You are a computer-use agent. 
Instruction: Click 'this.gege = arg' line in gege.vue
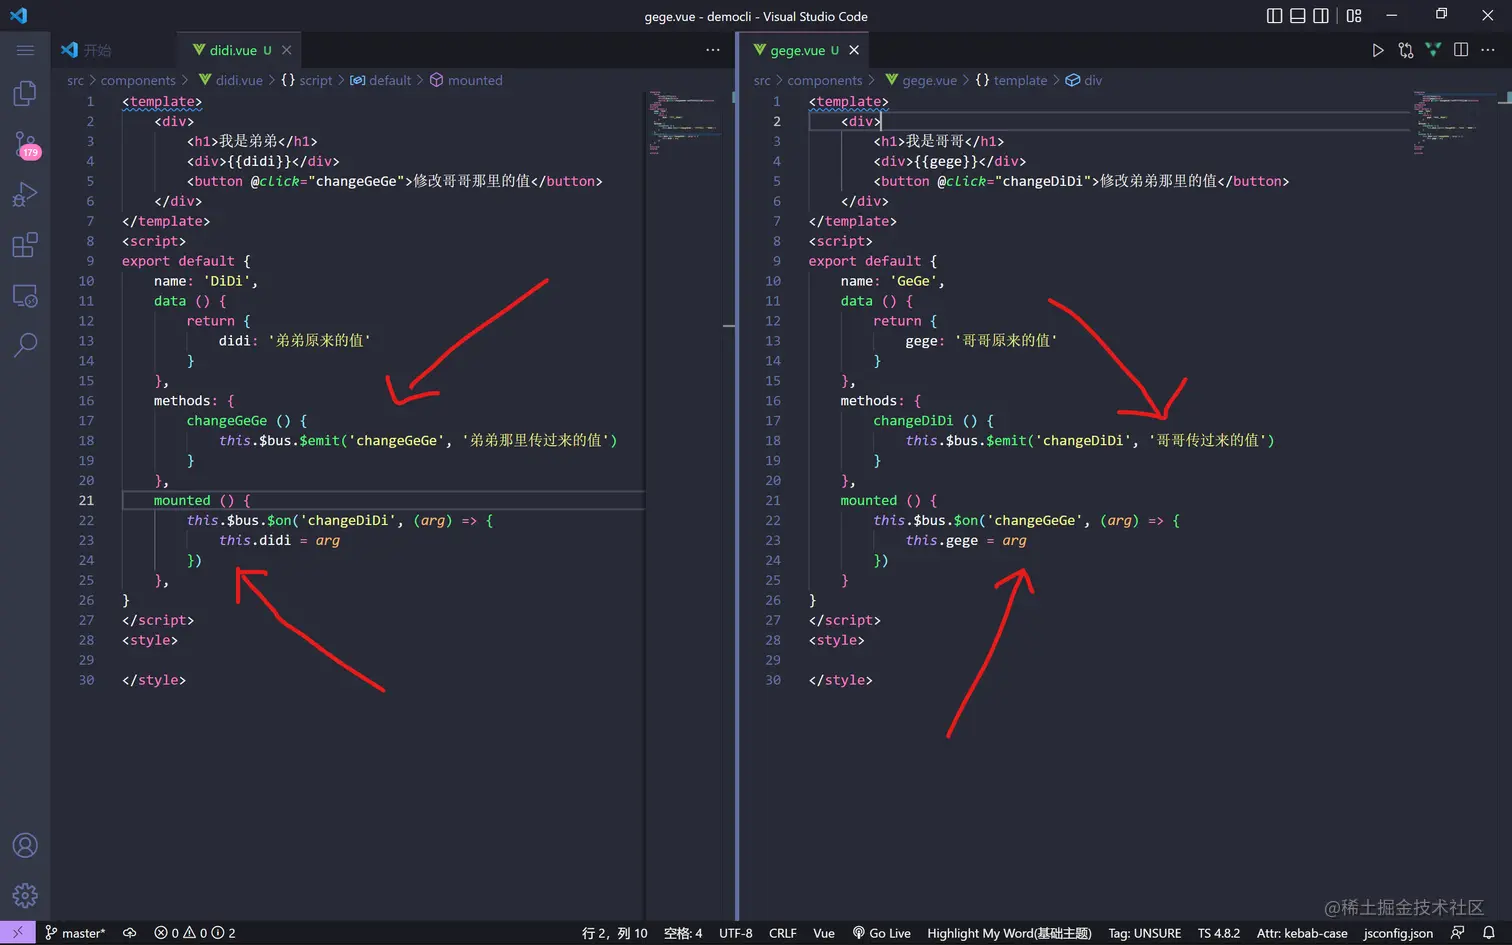966,541
